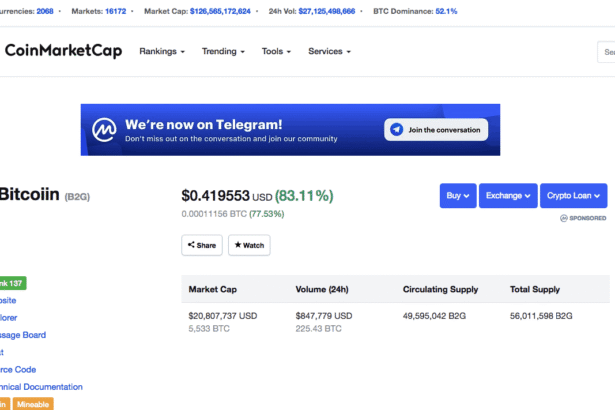Click the $847,779 USD volume value
The image size is (615, 410).
click(x=324, y=316)
